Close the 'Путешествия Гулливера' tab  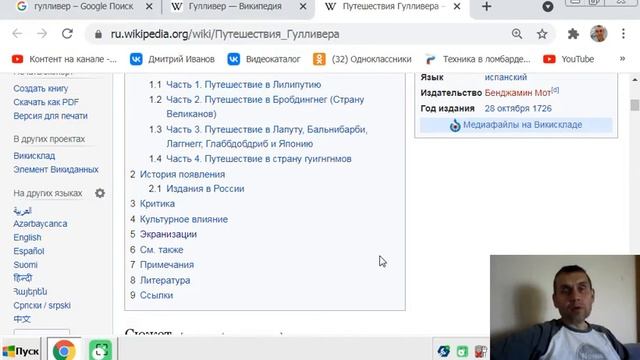pos(457,7)
